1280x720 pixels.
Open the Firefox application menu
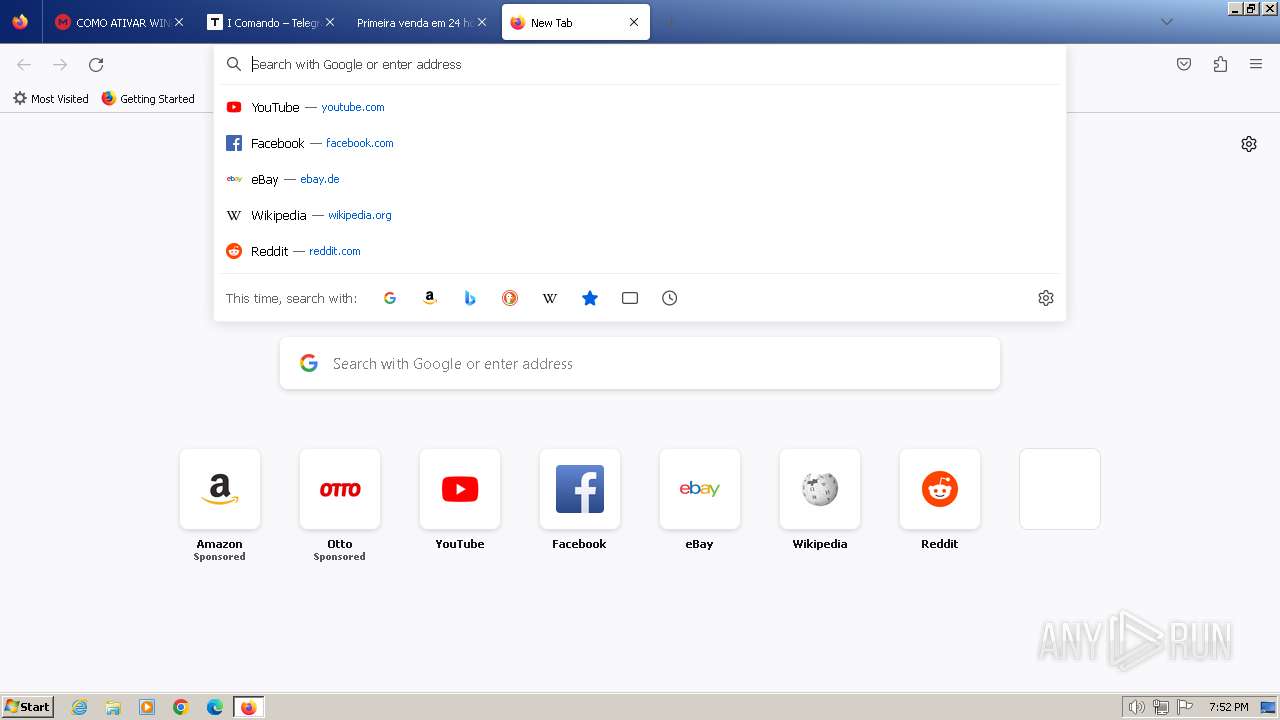pyautogui.click(x=1256, y=64)
